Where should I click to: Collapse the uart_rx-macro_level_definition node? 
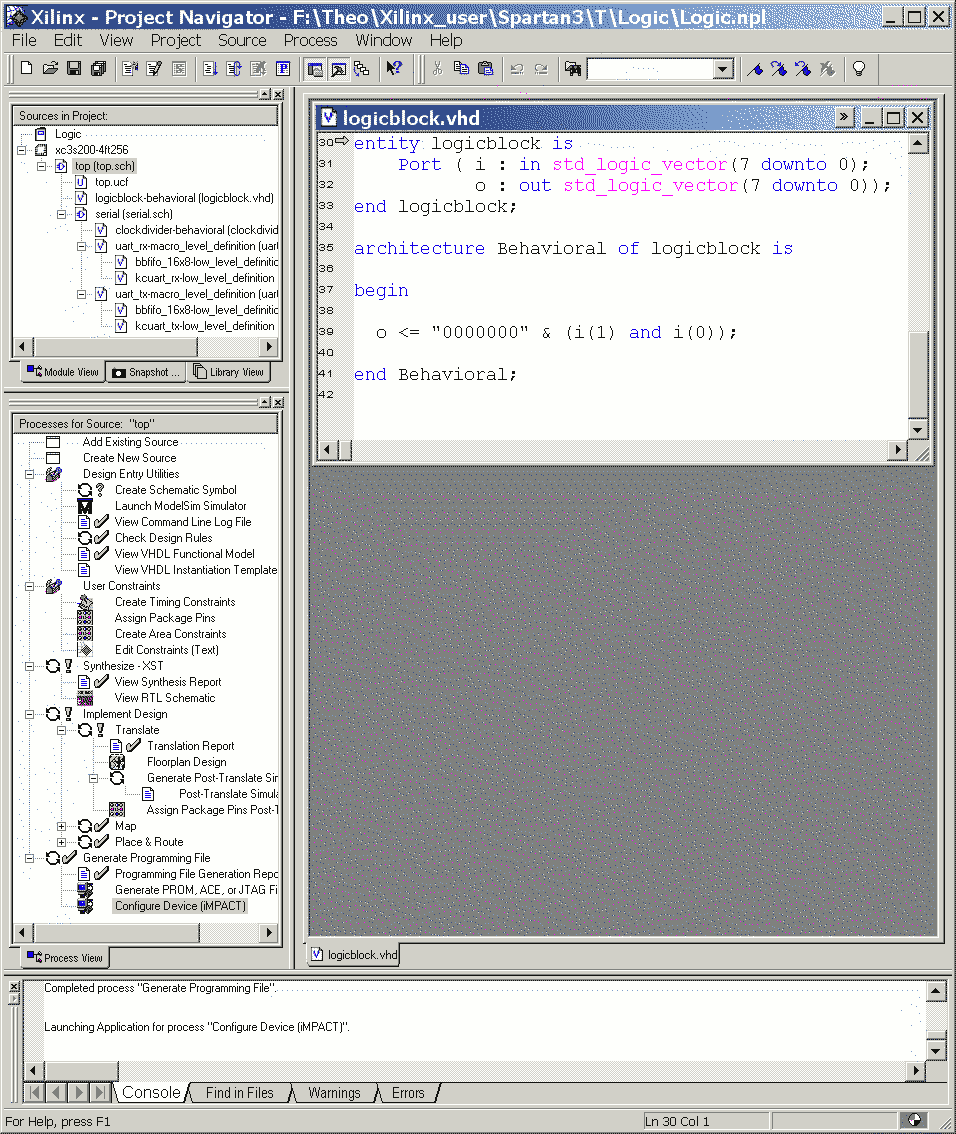[82, 246]
